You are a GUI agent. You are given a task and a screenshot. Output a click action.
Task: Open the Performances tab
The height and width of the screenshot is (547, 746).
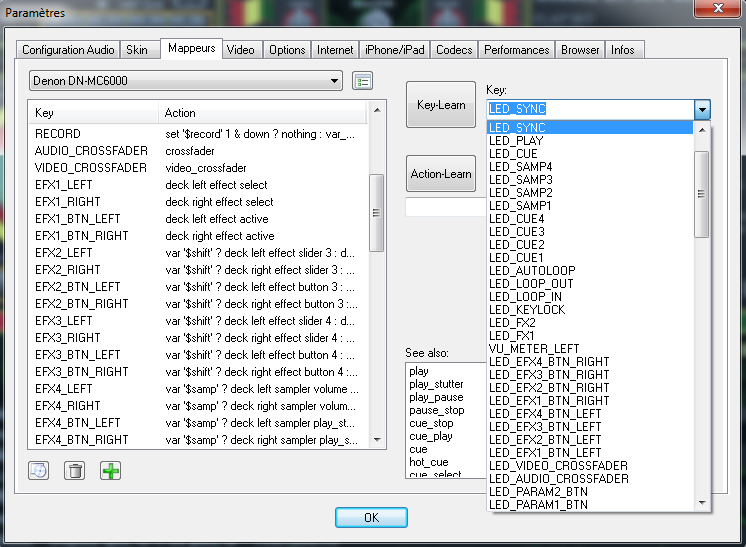(516, 50)
